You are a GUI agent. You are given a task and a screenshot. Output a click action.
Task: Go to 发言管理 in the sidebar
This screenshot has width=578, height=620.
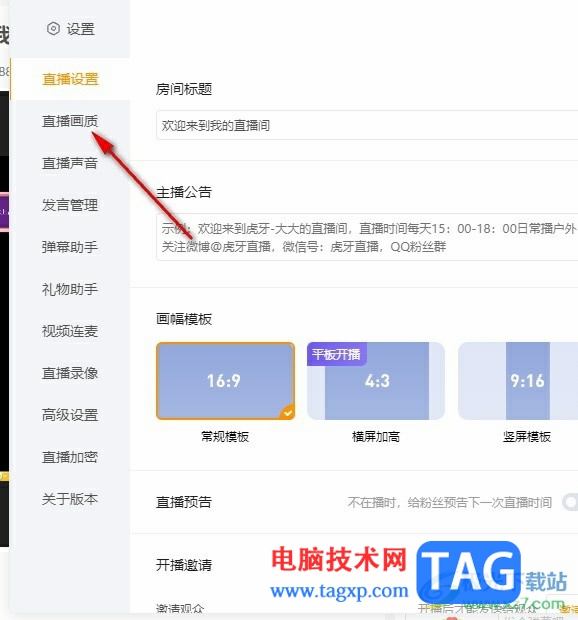(70, 205)
